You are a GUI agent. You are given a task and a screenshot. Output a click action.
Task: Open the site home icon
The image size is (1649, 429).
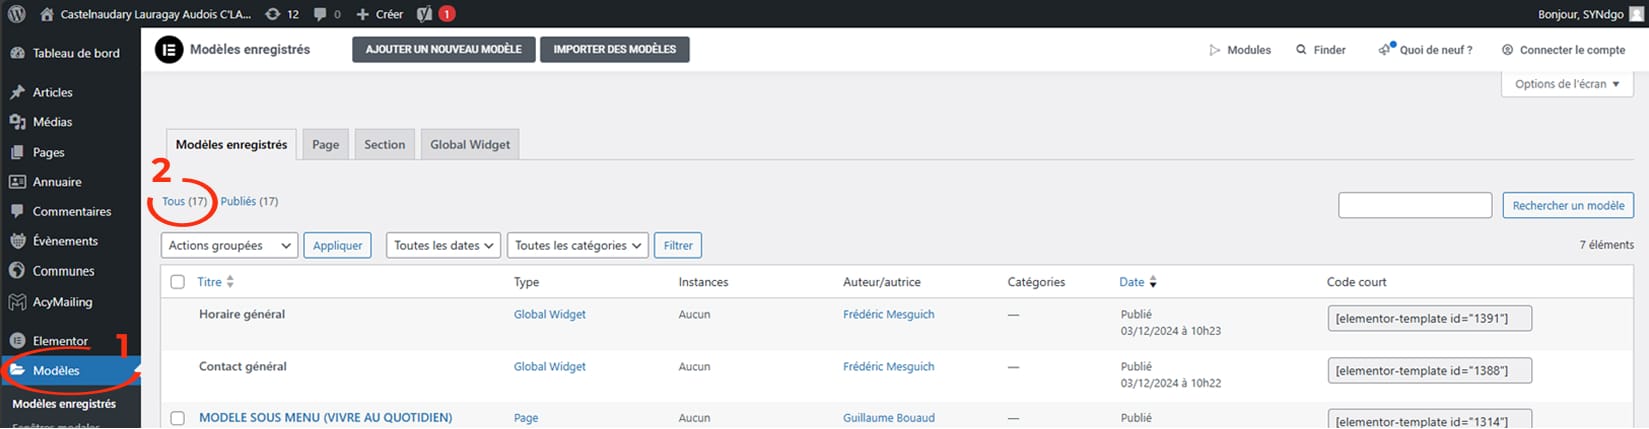pos(47,14)
